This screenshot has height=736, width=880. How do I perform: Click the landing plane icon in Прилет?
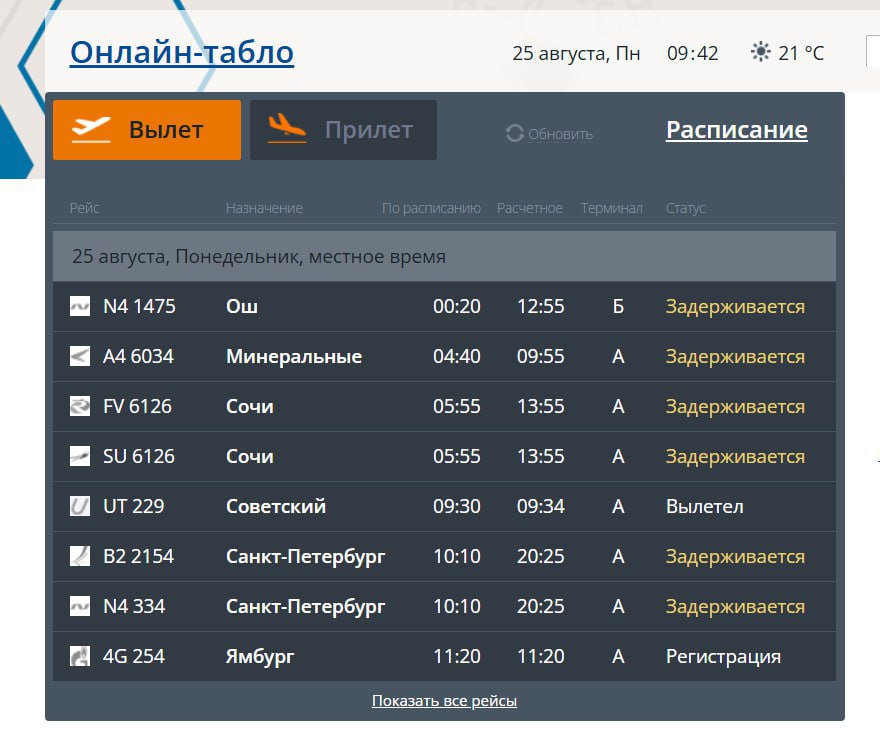coord(287,129)
